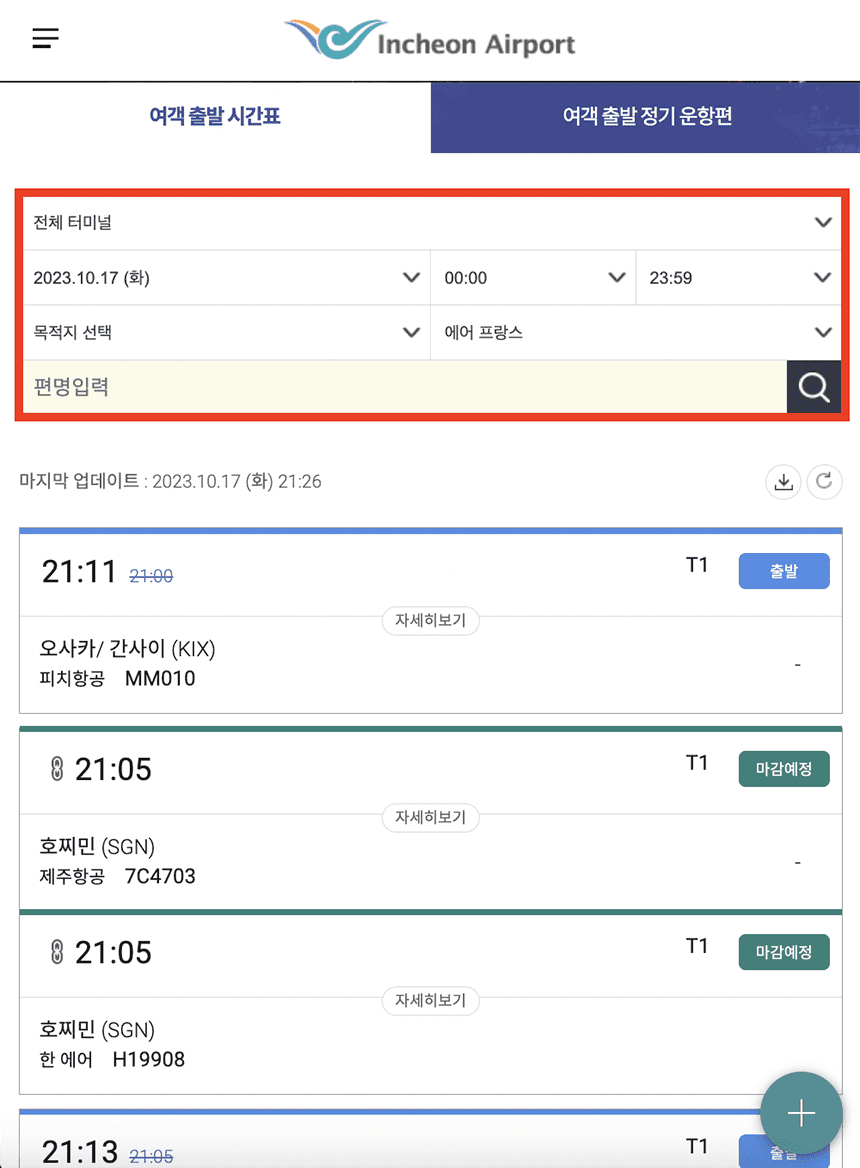Image resolution: width=860 pixels, height=1168 pixels.
Task: Open the hamburger navigation menu
Action: [45, 38]
